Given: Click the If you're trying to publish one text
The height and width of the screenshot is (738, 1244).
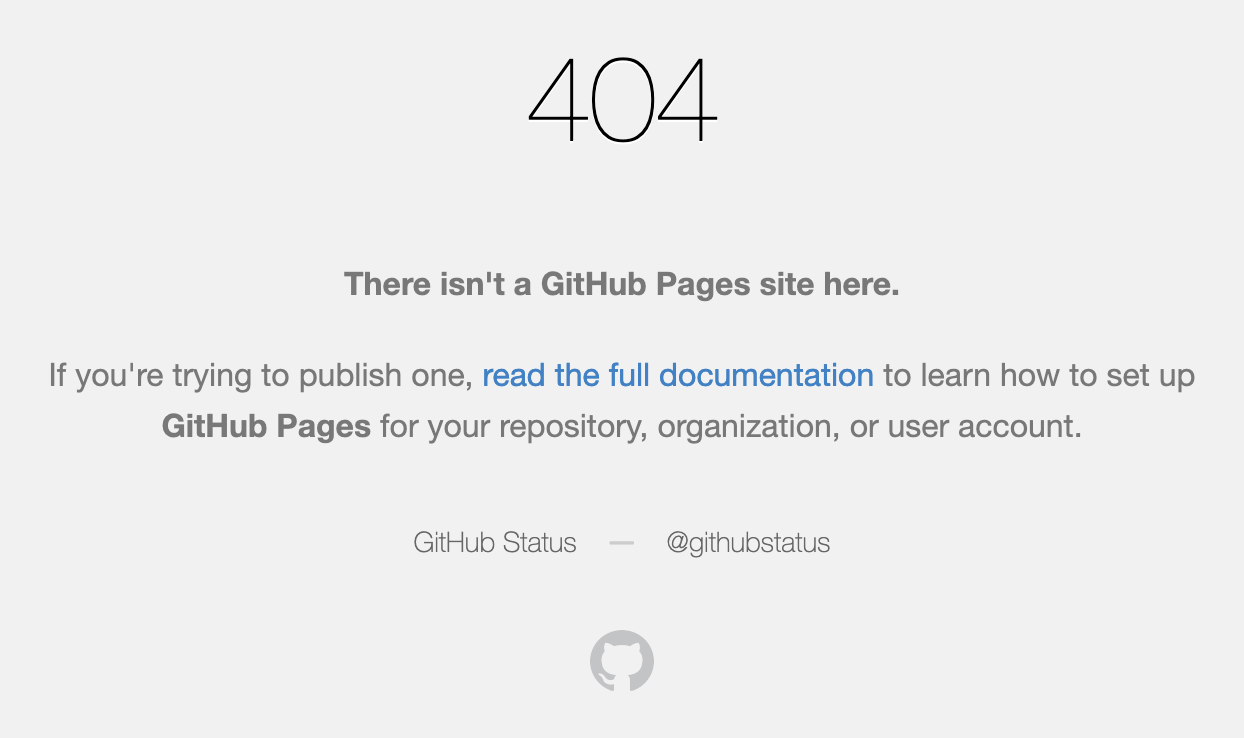Looking at the screenshot, I should (260, 376).
